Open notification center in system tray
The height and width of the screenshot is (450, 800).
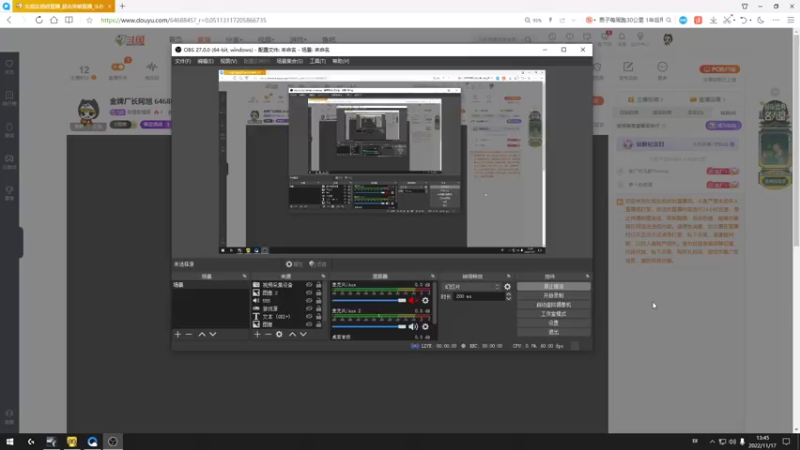point(786,442)
